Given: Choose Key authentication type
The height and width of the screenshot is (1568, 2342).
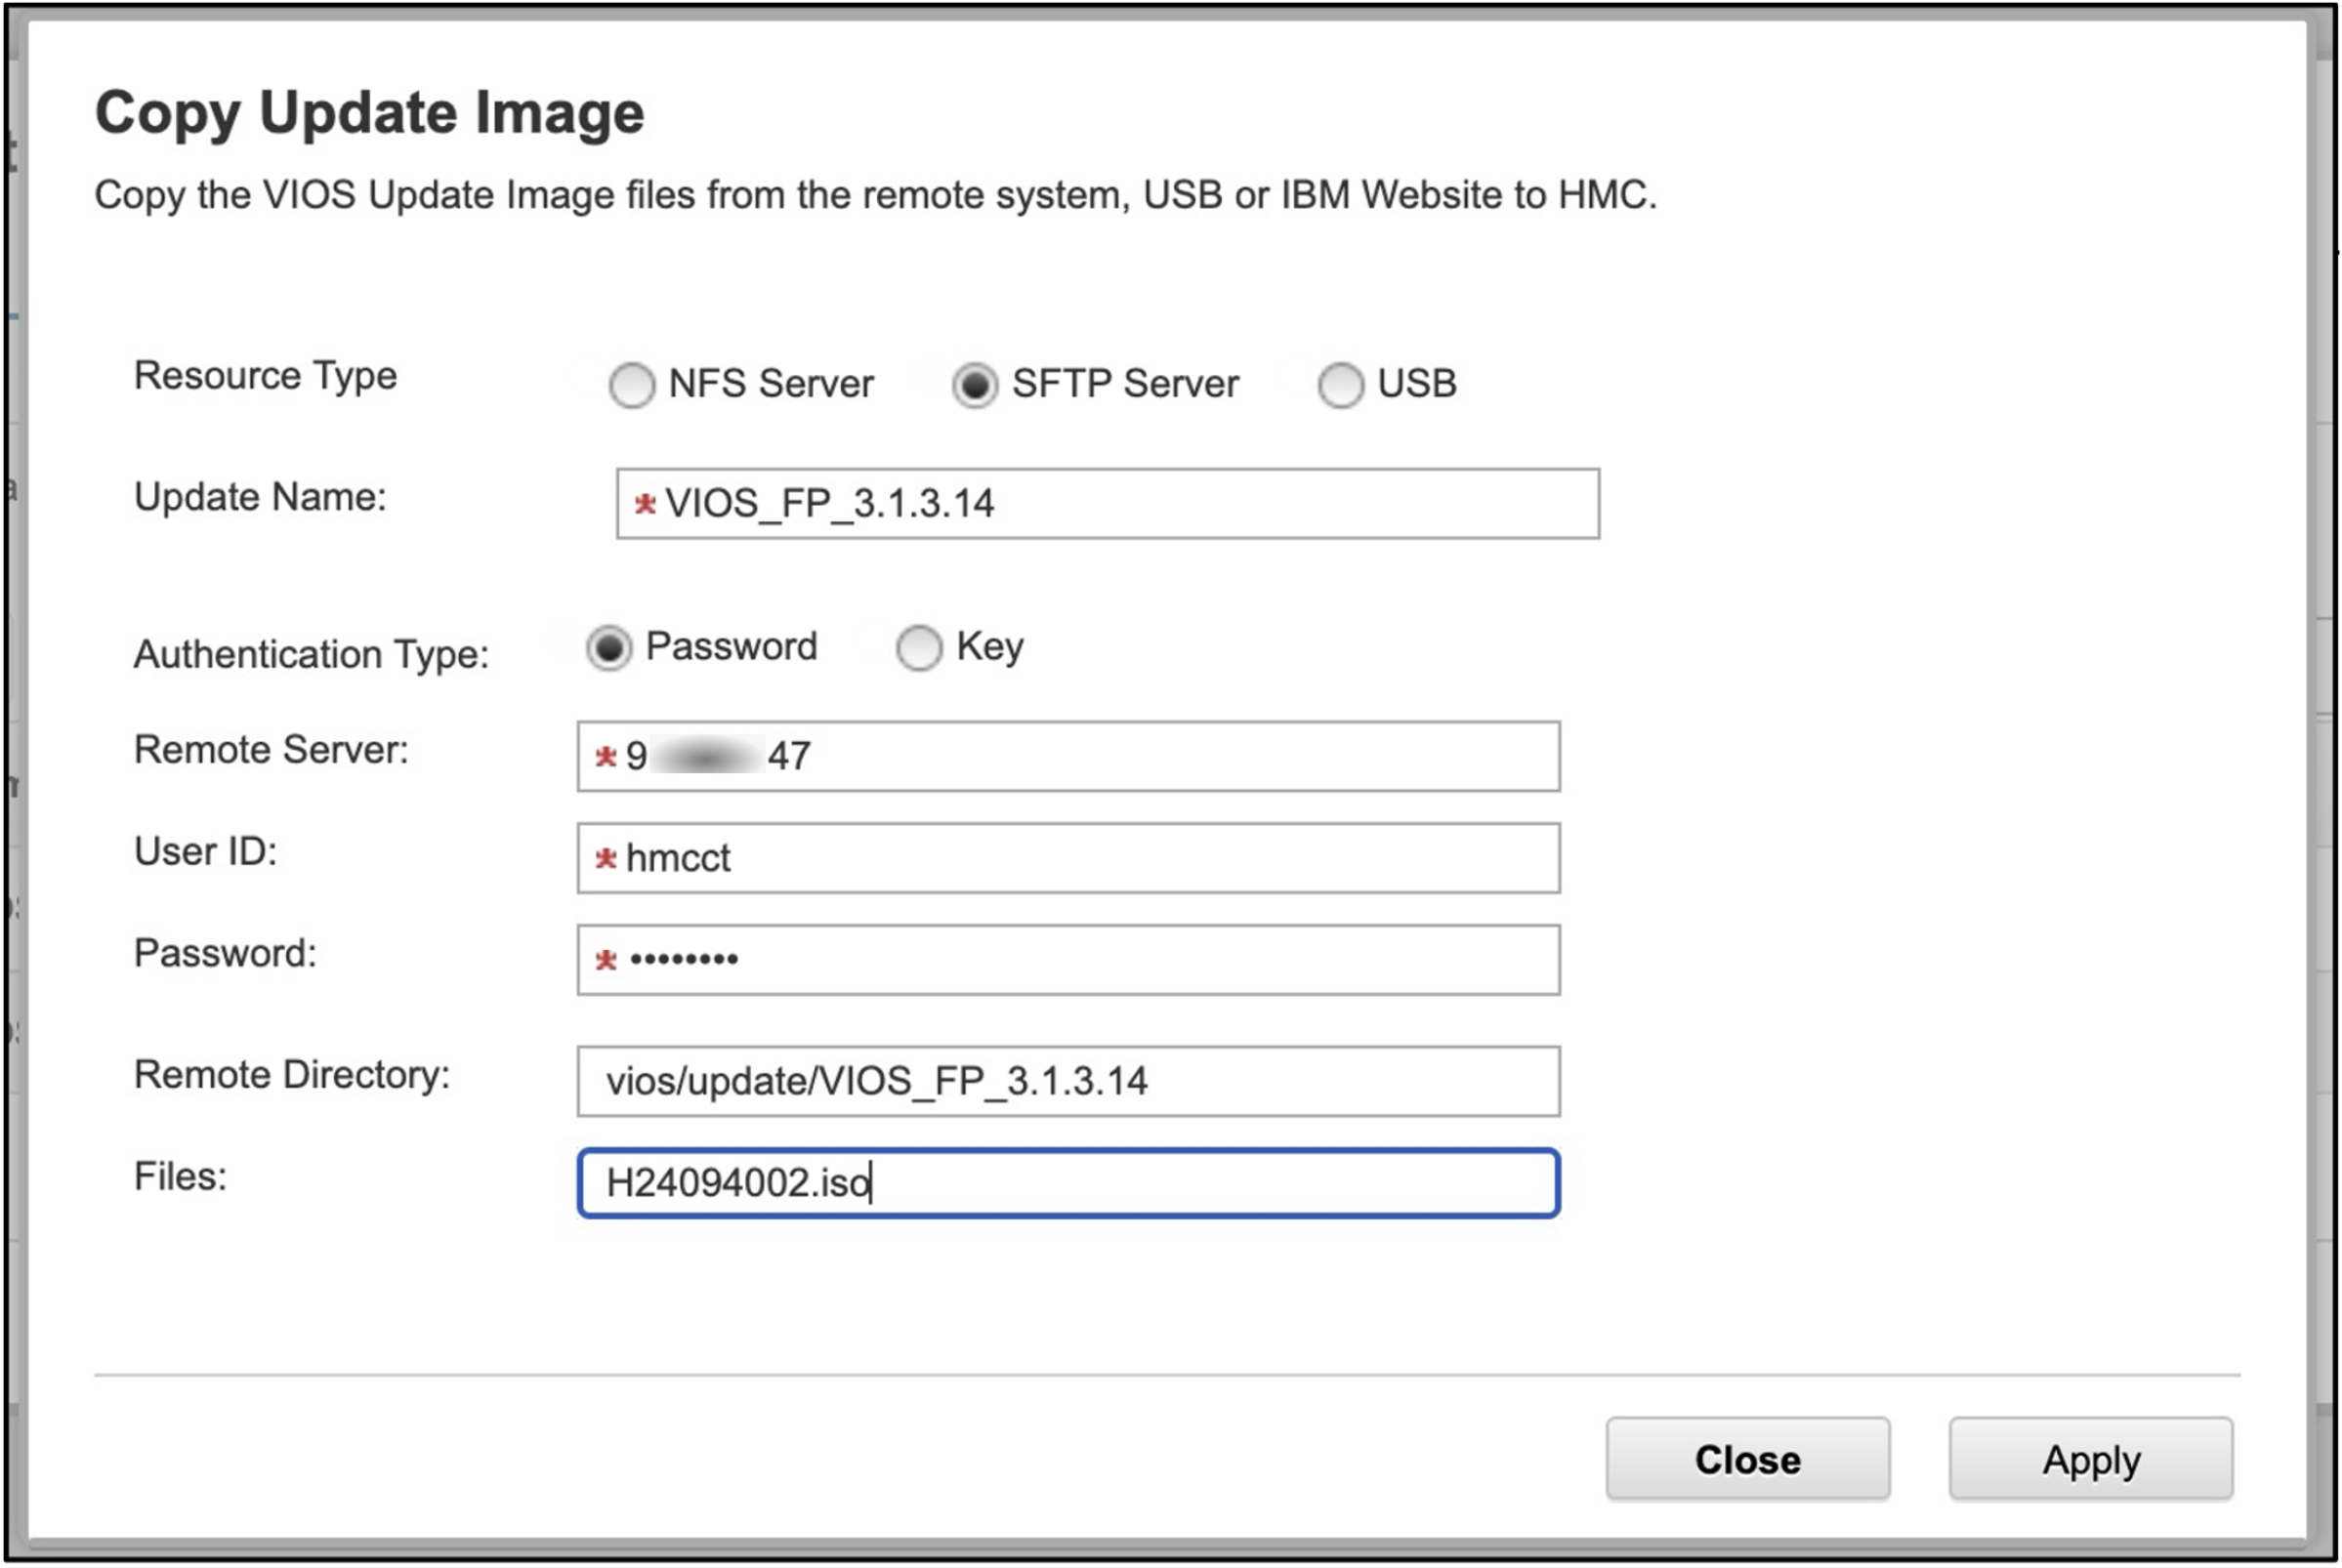Looking at the screenshot, I should click(x=919, y=648).
